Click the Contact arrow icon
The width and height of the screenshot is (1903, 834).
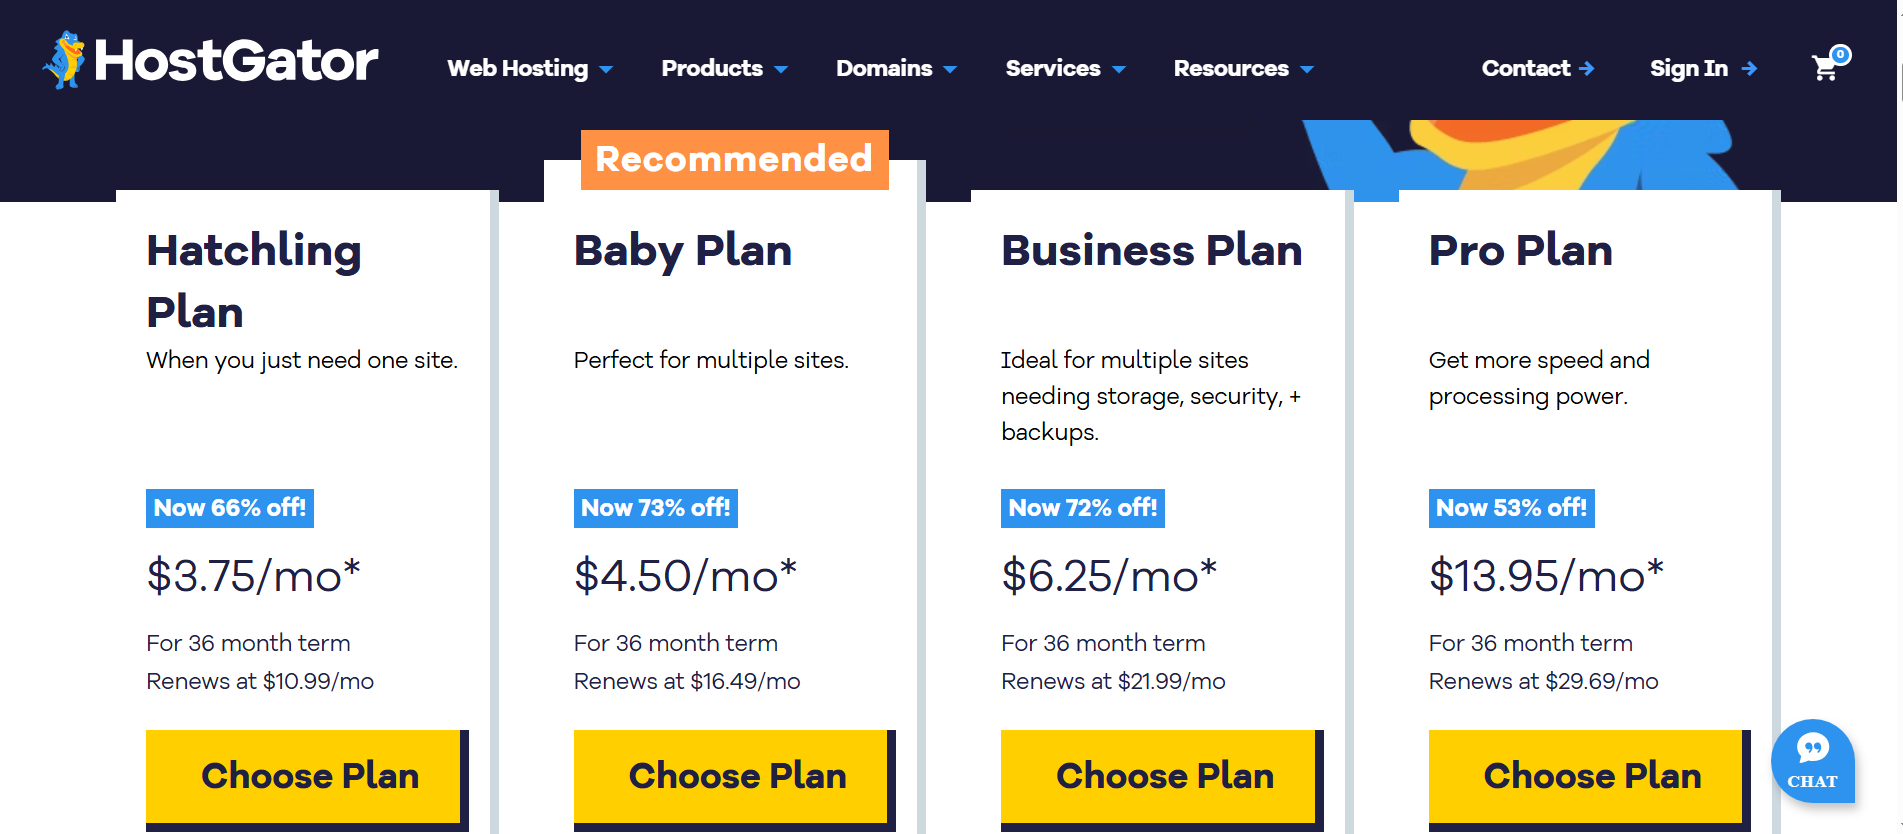(x=1587, y=68)
